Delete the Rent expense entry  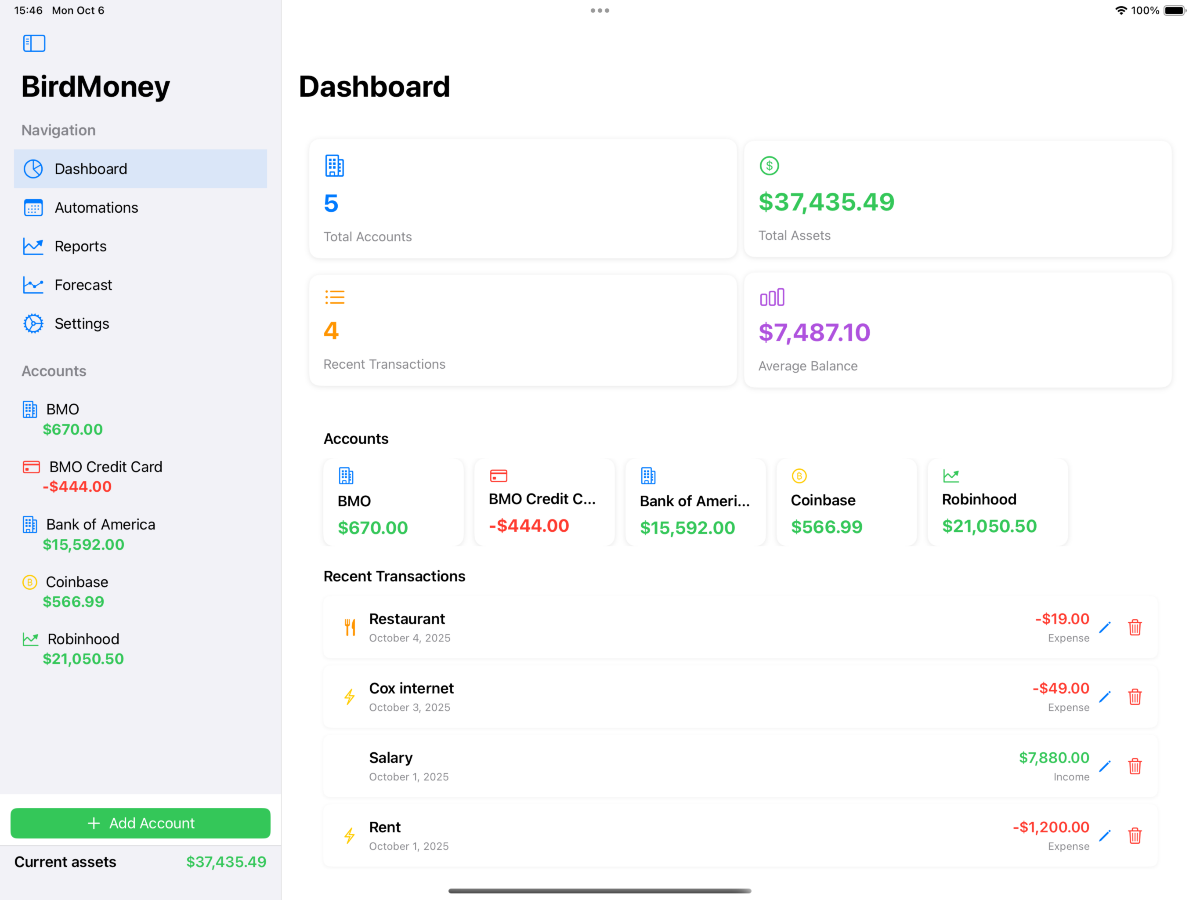pos(1135,836)
